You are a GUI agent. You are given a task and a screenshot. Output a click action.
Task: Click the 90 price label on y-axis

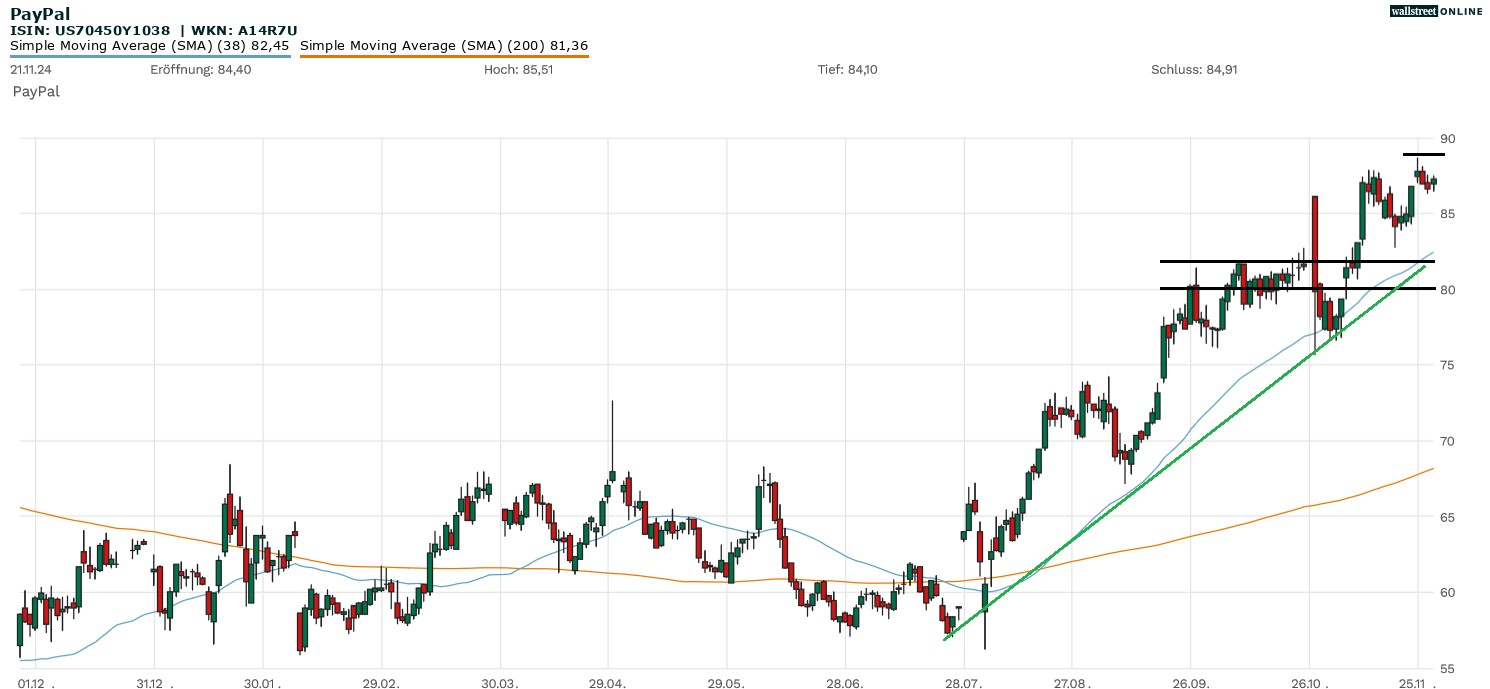(1447, 138)
